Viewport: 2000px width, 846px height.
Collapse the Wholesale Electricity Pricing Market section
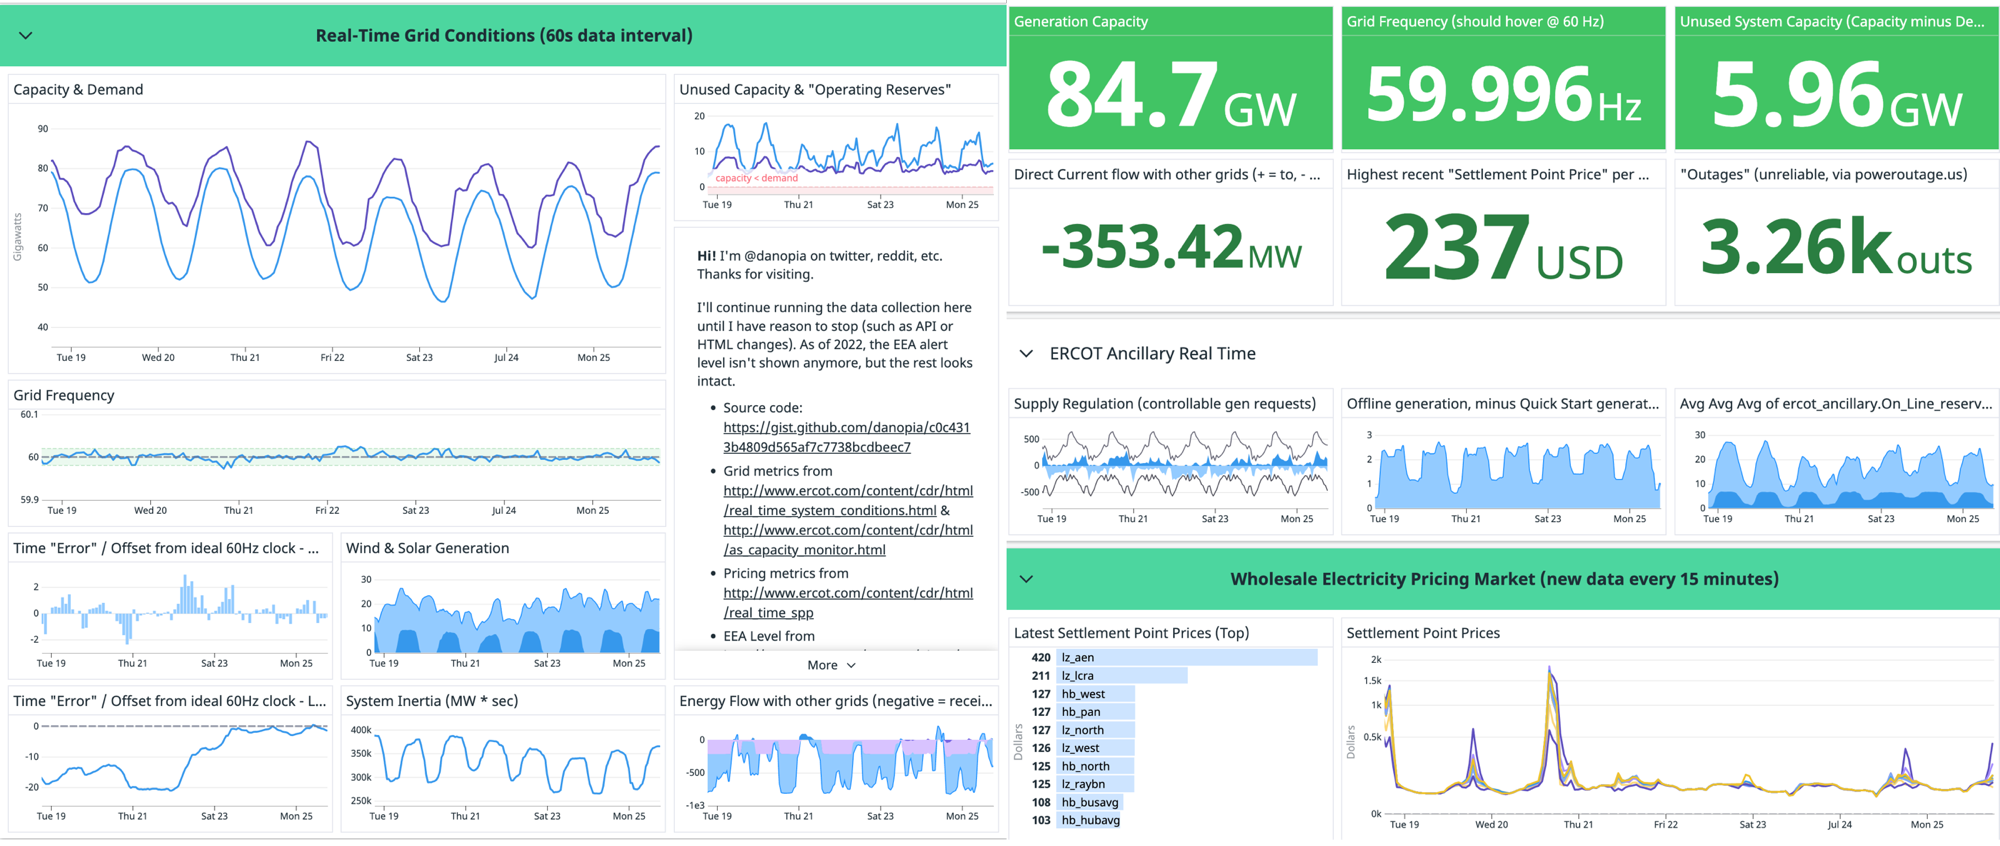(x=1026, y=579)
